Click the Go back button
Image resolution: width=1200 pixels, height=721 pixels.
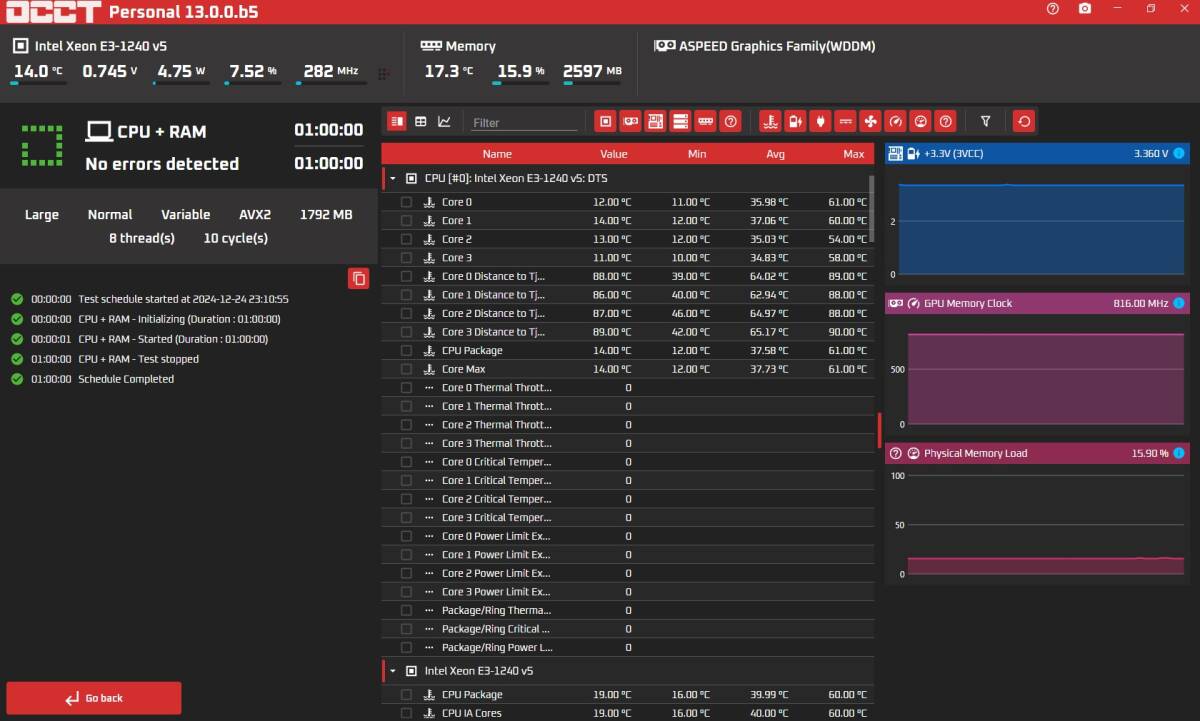pos(94,698)
